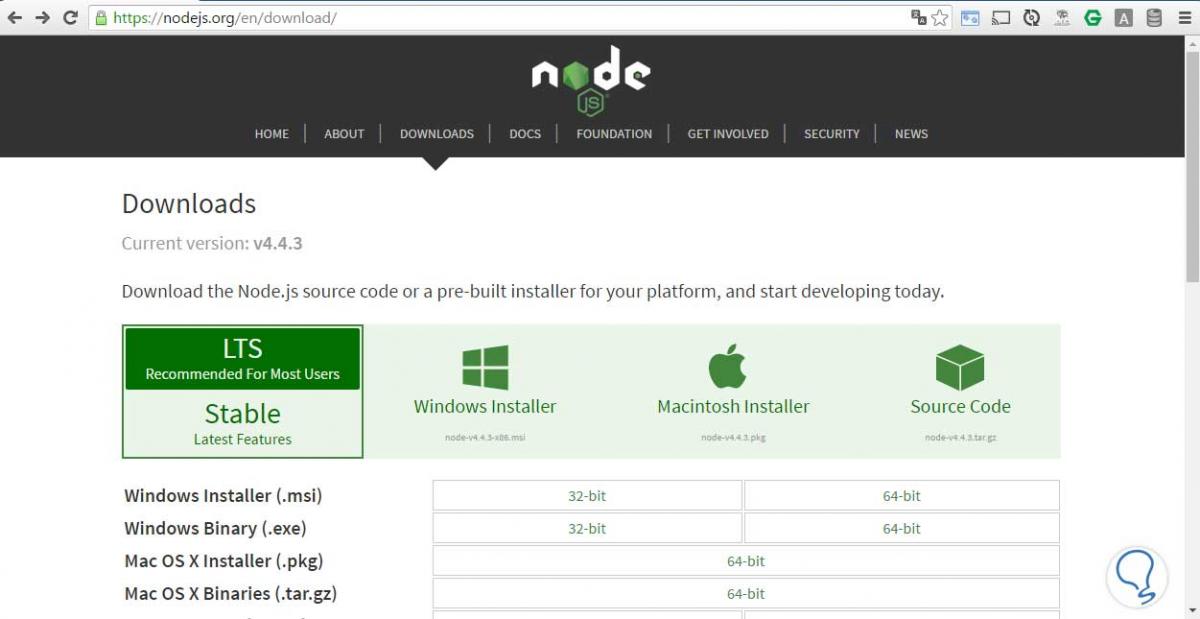
Task: Select the LTS Recommended For Most Users option
Action: point(243,359)
